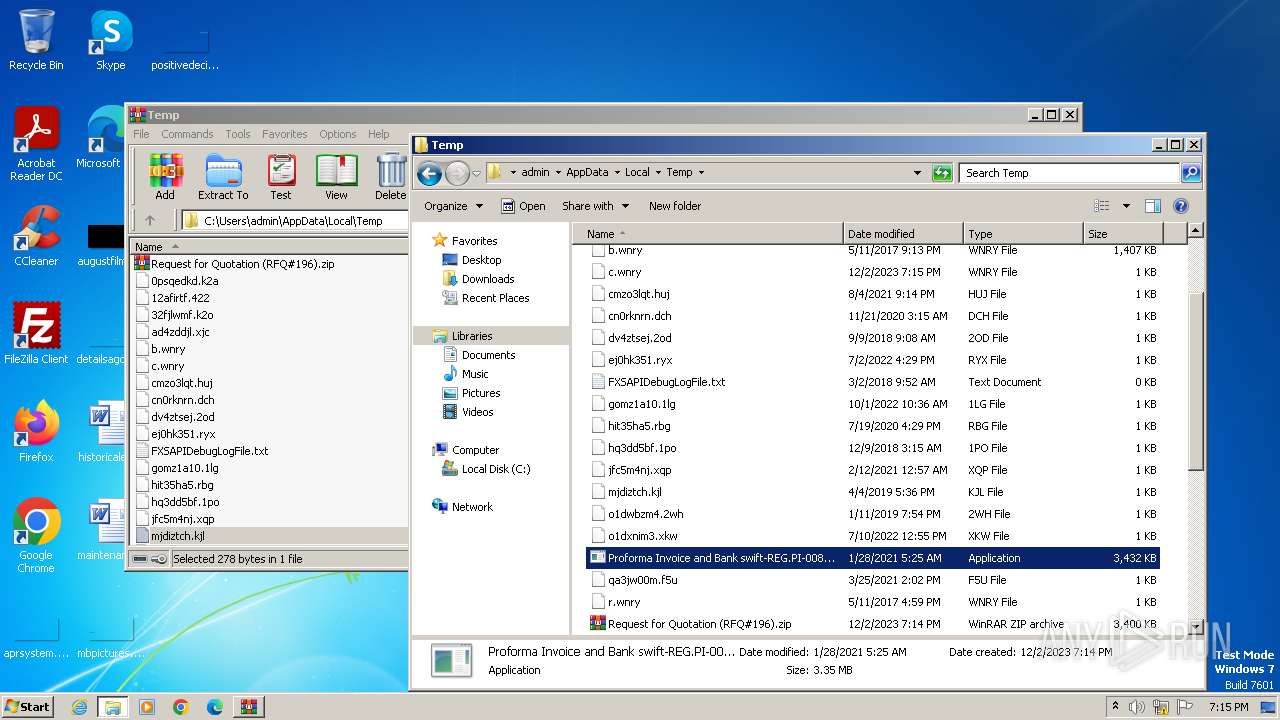Viewport: 1280px width, 720px height.
Task: Click WinRAR path address field
Action: click(296, 221)
